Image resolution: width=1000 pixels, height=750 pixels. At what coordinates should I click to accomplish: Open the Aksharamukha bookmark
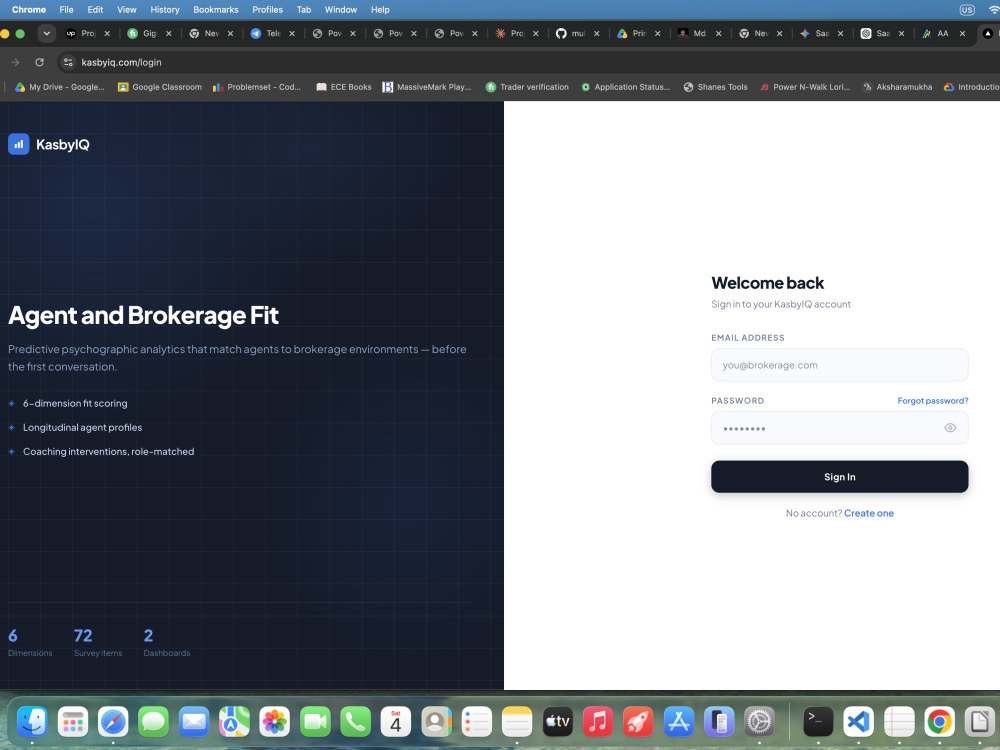pyautogui.click(x=897, y=87)
